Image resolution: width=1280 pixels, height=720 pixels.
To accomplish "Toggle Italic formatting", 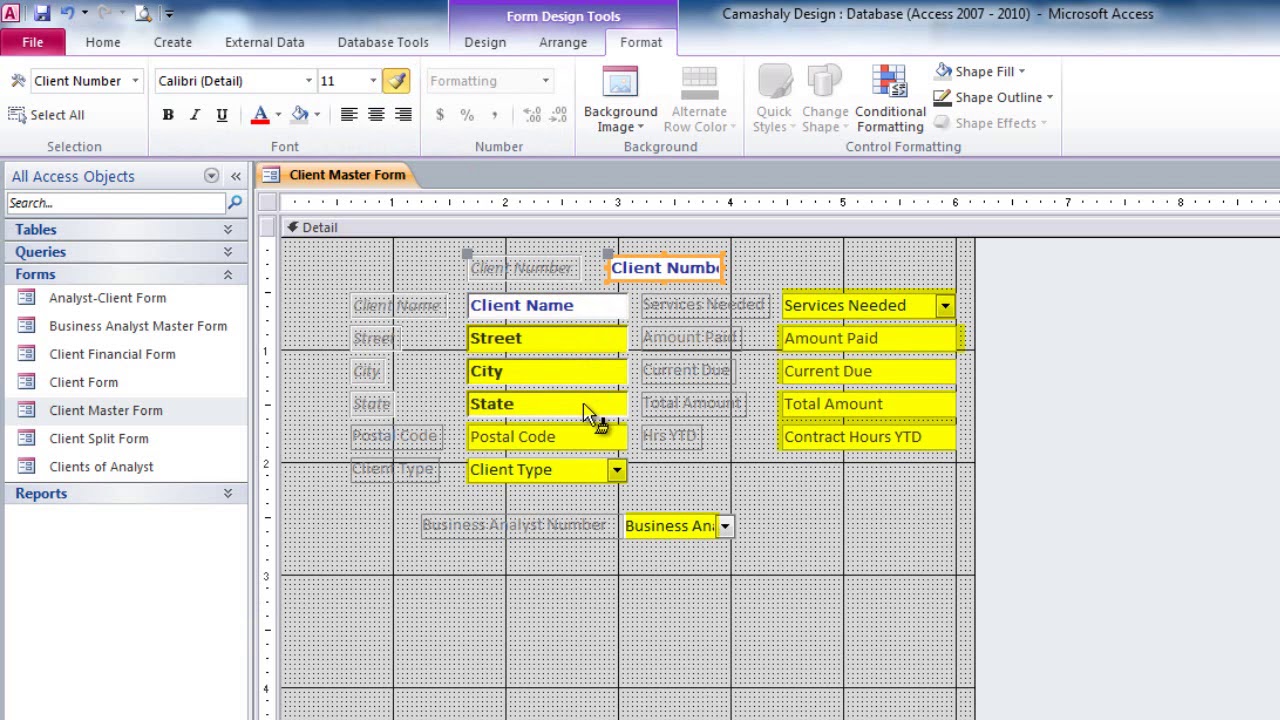I will click(195, 115).
